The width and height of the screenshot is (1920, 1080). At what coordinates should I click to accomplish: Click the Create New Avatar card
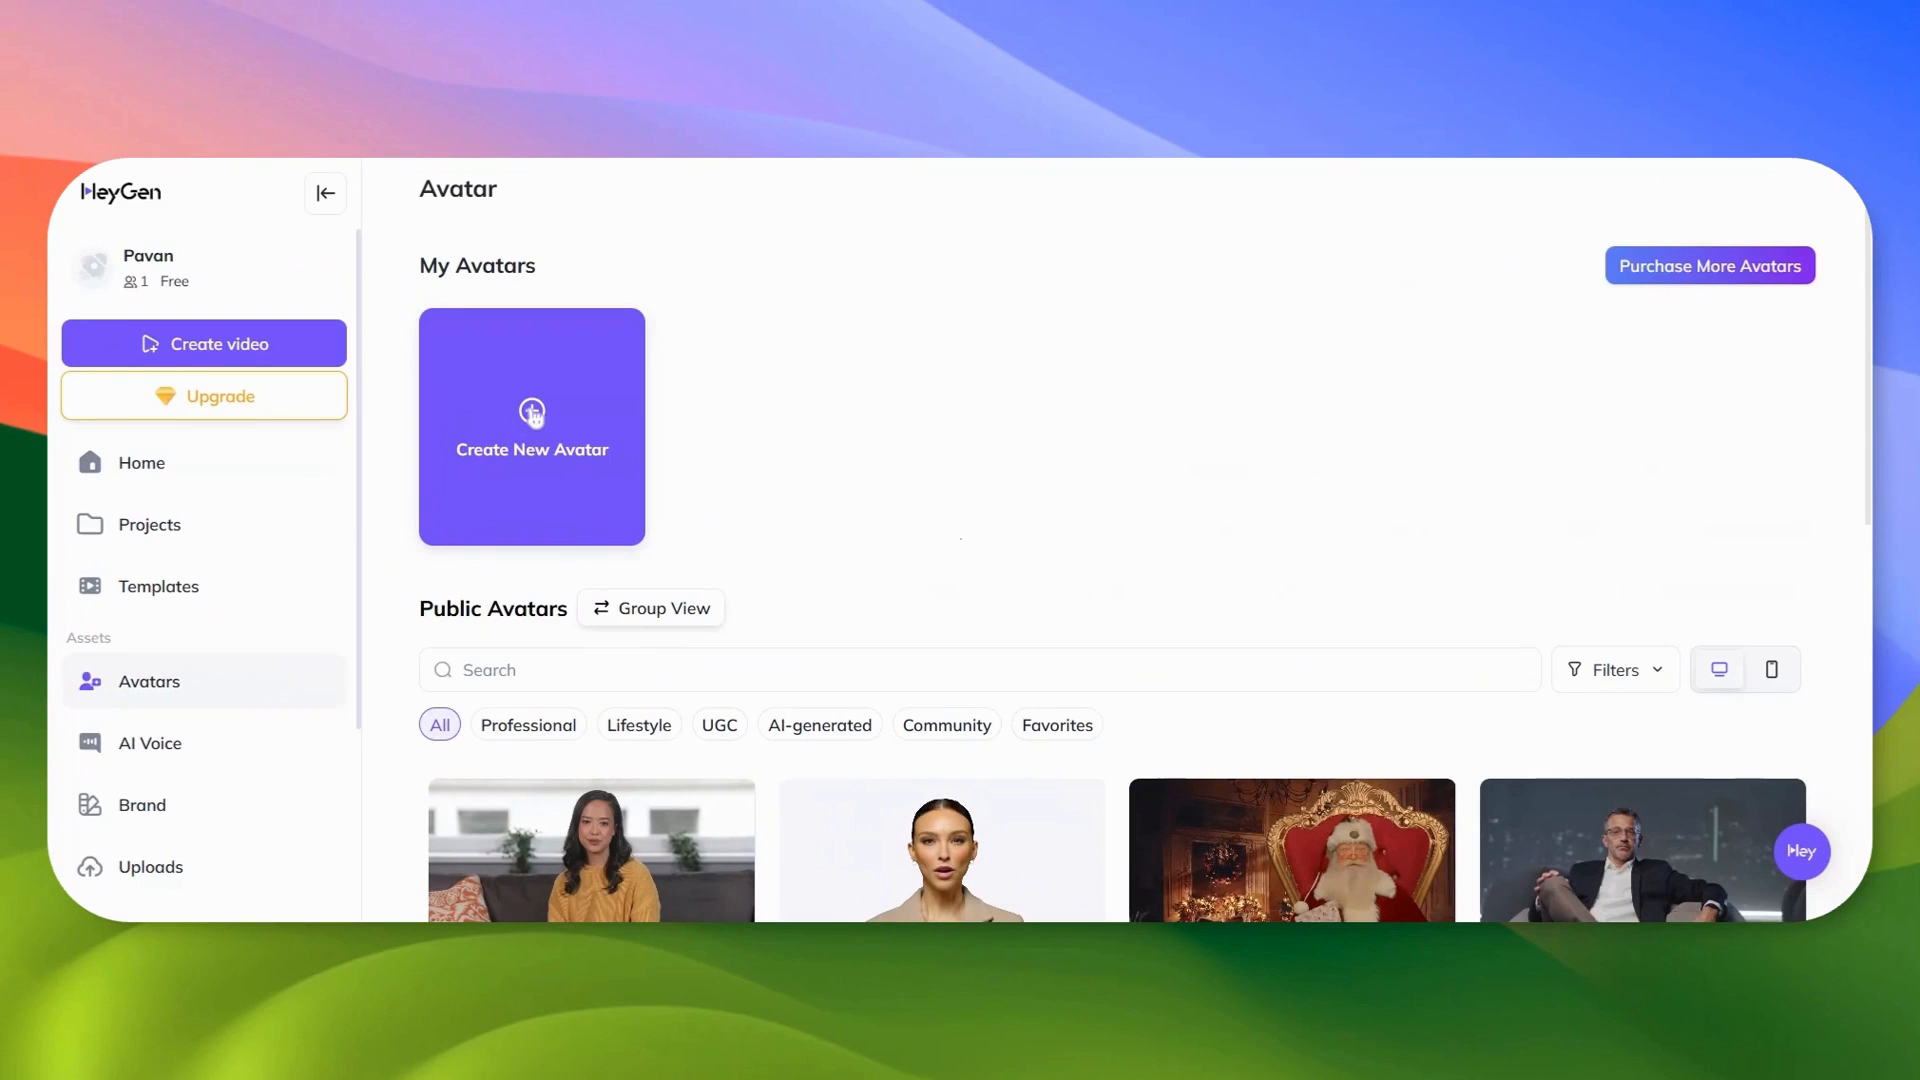531,427
